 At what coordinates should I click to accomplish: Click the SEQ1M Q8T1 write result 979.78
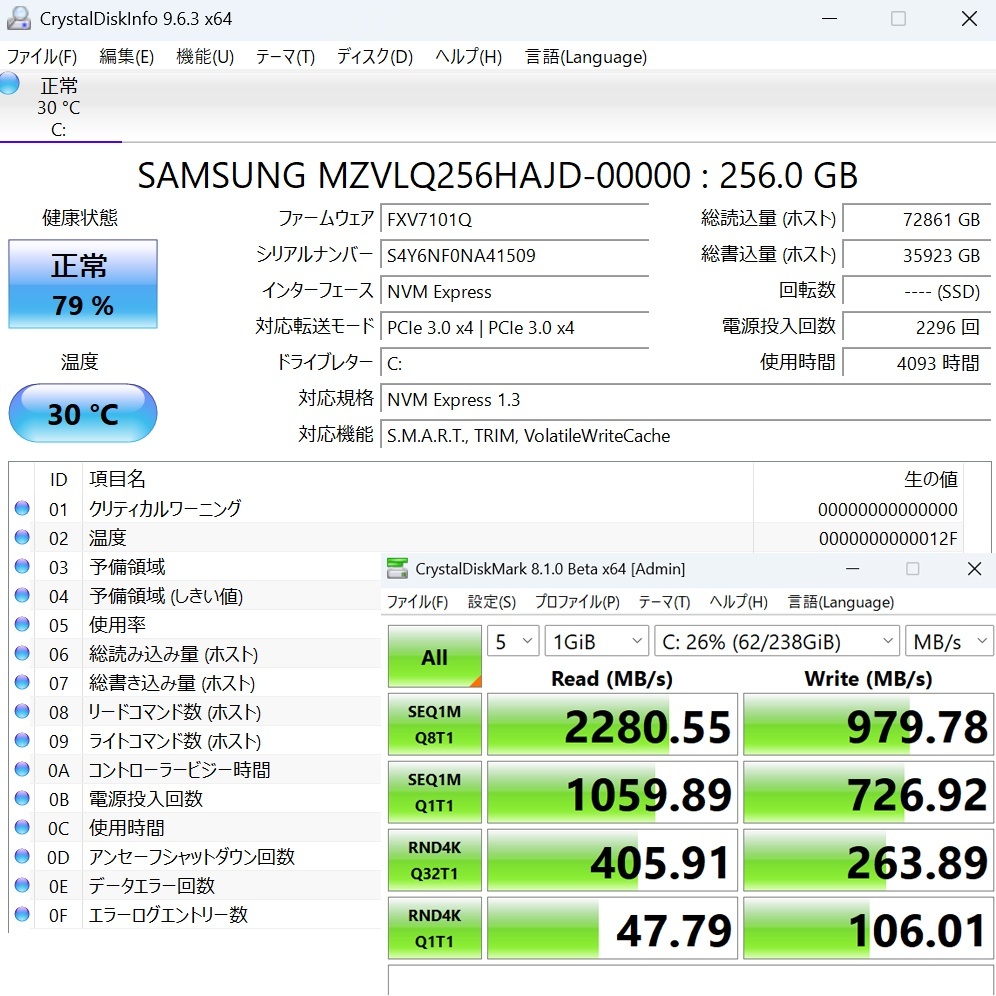pyautogui.click(x=868, y=725)
